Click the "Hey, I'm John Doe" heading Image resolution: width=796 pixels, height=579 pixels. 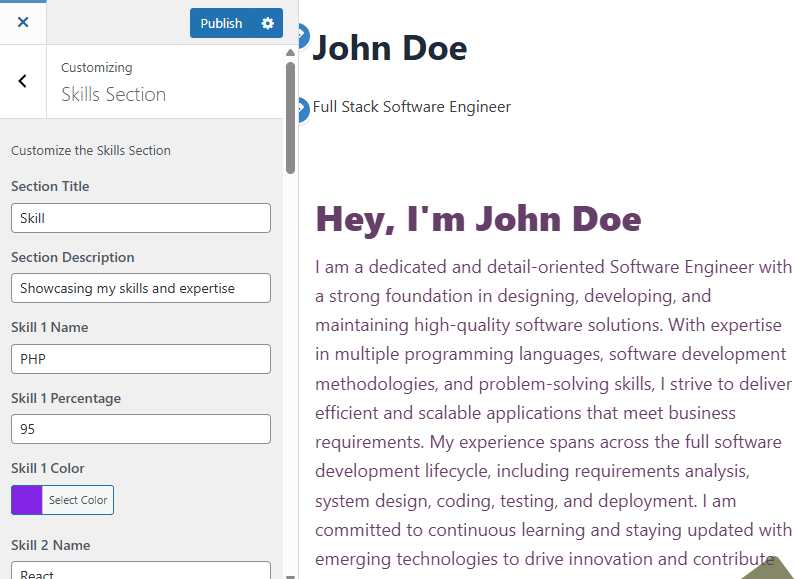478,219
